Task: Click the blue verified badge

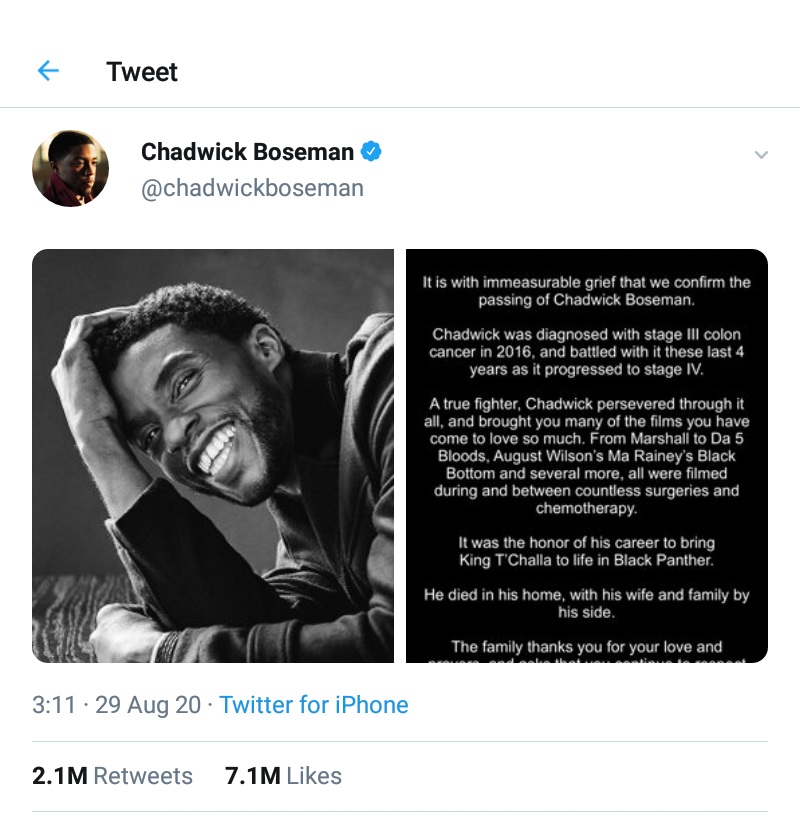Action: tap(371, 152)
